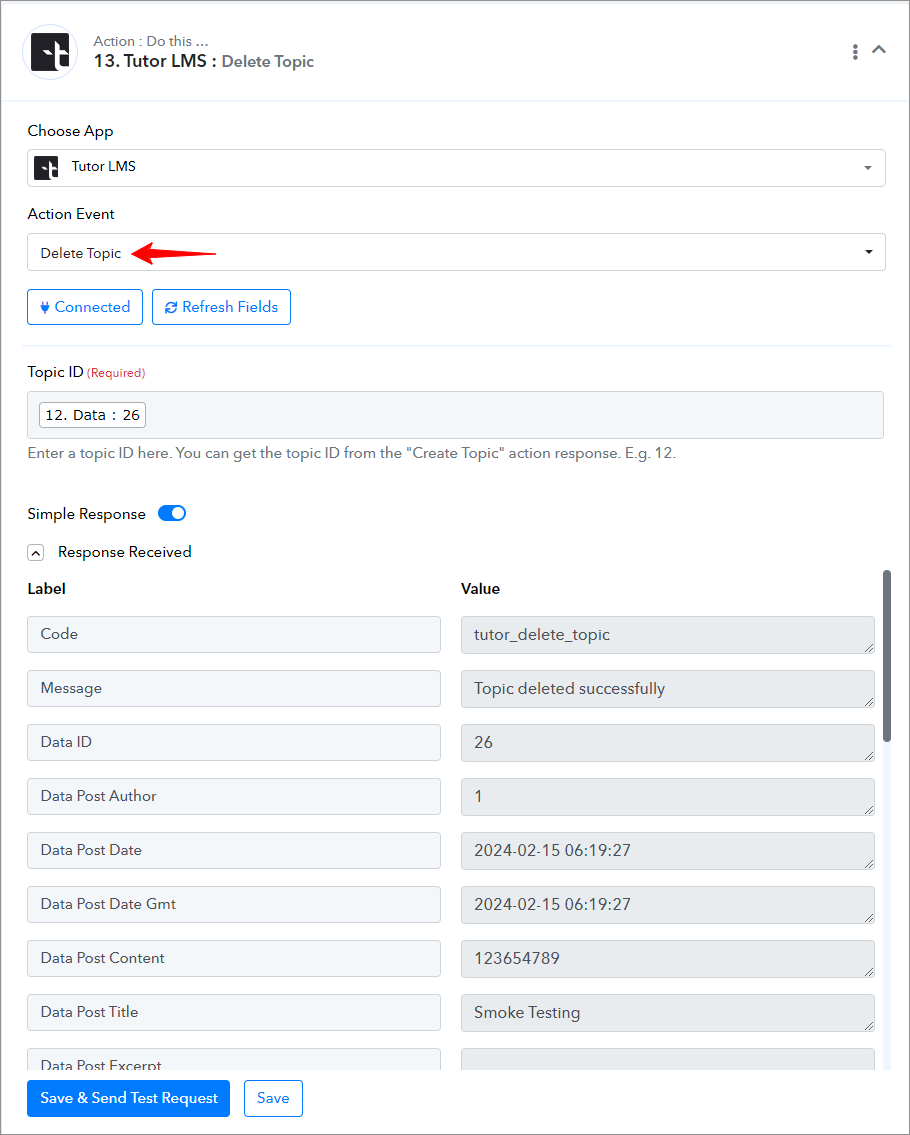Click the Label column header
910x1135 pixels.
click(46, 588)
